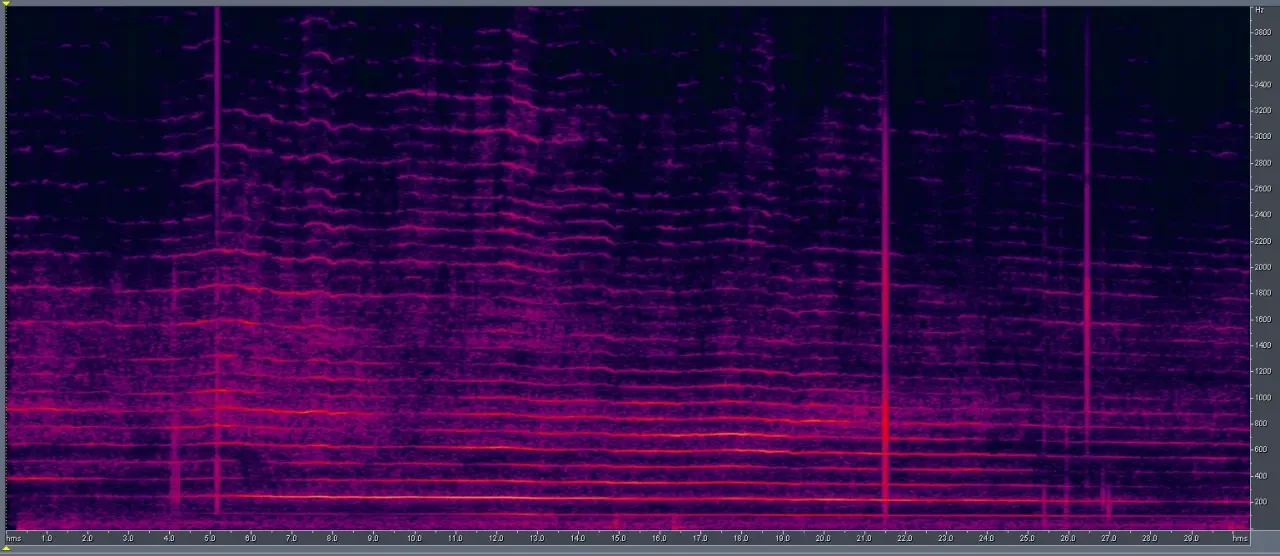
Task: Click the right hms label on the time ruler
Action: tap(1240, 538)
